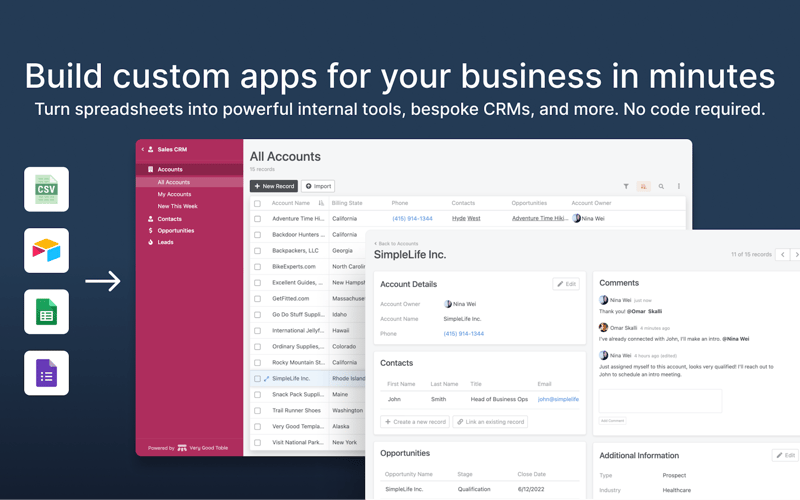Click Edit in Additional Information card
This screenshot has height=500, width=800.
point(785,456)
